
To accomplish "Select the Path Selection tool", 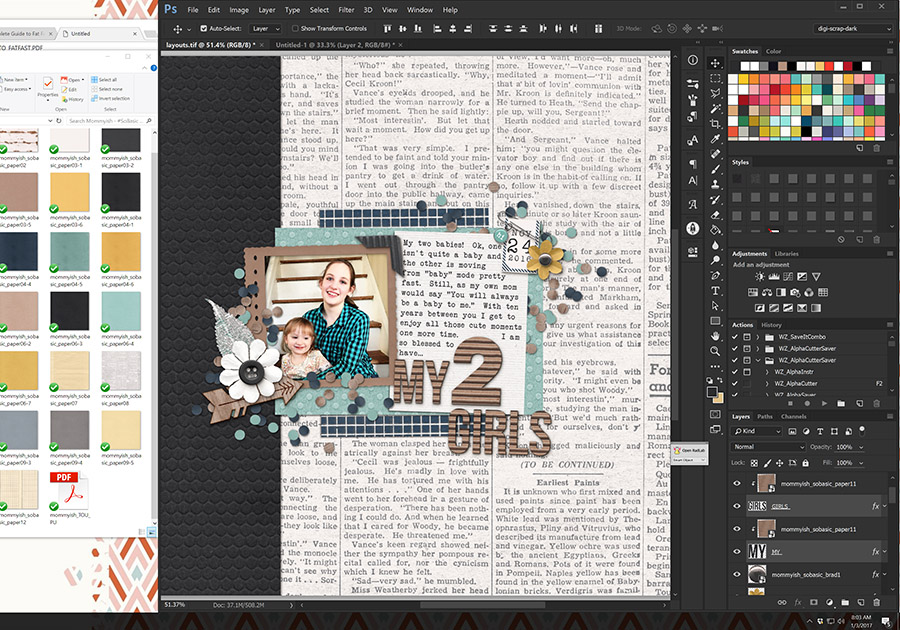I will tap(715, 306).
